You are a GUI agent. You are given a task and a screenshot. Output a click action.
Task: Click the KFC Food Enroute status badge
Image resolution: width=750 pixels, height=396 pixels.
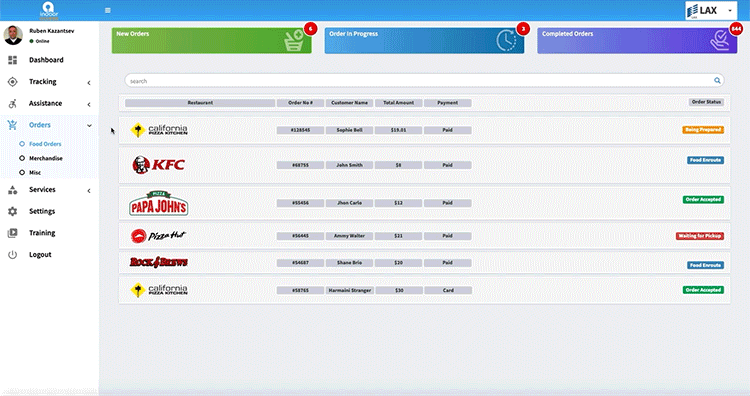point(706,160)
